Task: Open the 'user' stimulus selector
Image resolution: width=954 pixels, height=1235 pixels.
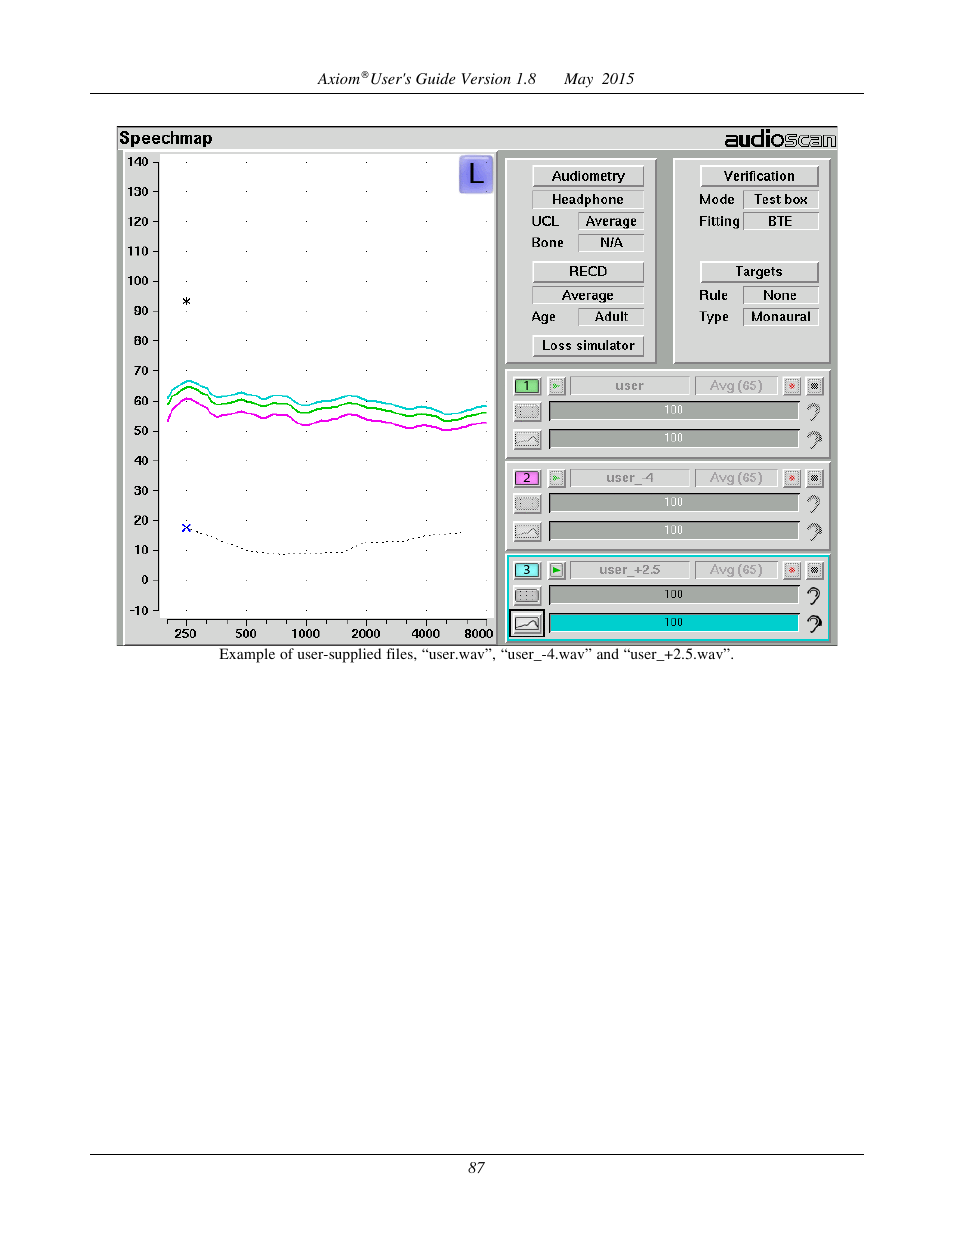Action: (630, 386)
